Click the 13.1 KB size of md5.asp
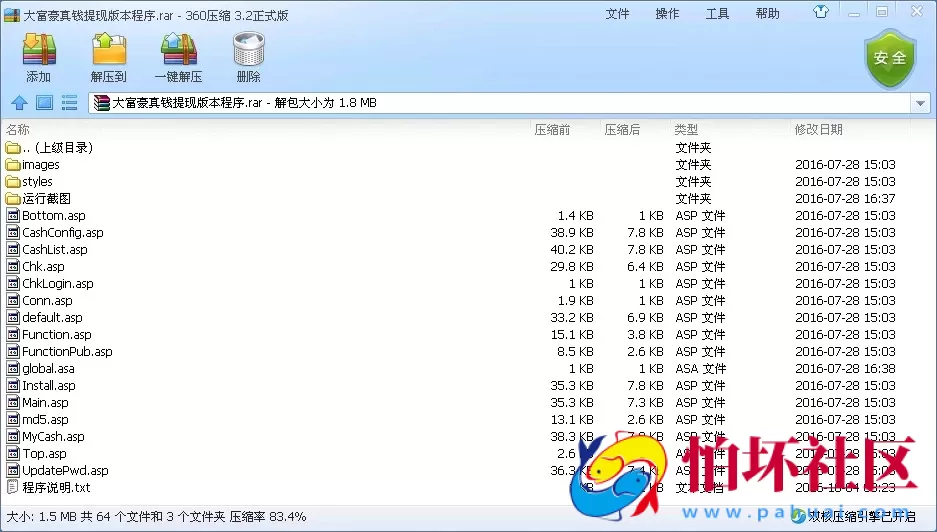937x532 pixels. point(572,420)
